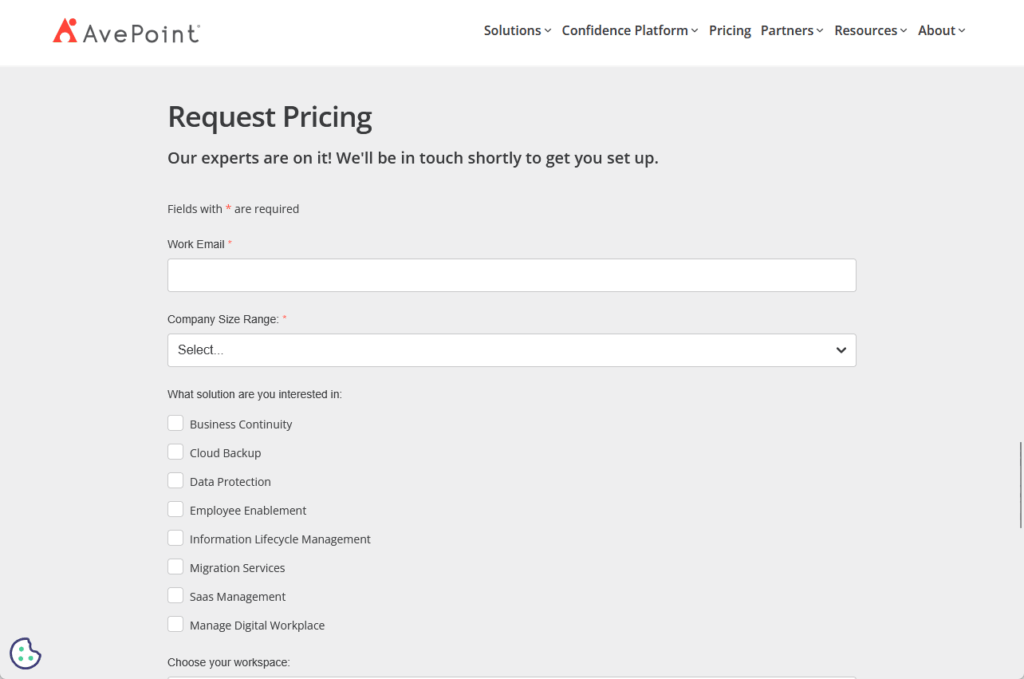This screenshot has height=679, width=1024.
Task: Open the Confidence Platform menu
Action: pyautogui.click(x=630, y=31)
